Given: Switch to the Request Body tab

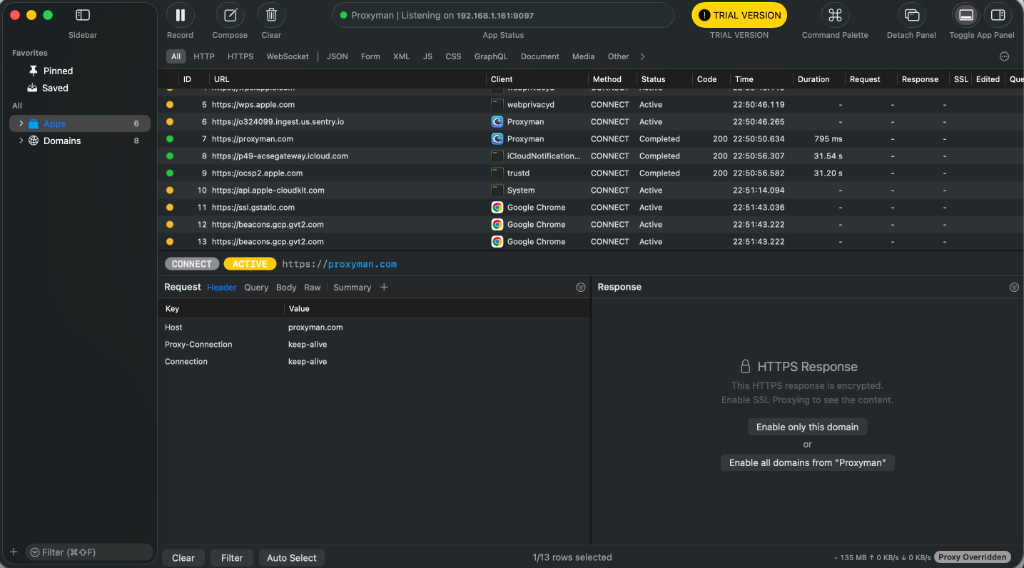Looking at the screenshot, I should point(286,287).
